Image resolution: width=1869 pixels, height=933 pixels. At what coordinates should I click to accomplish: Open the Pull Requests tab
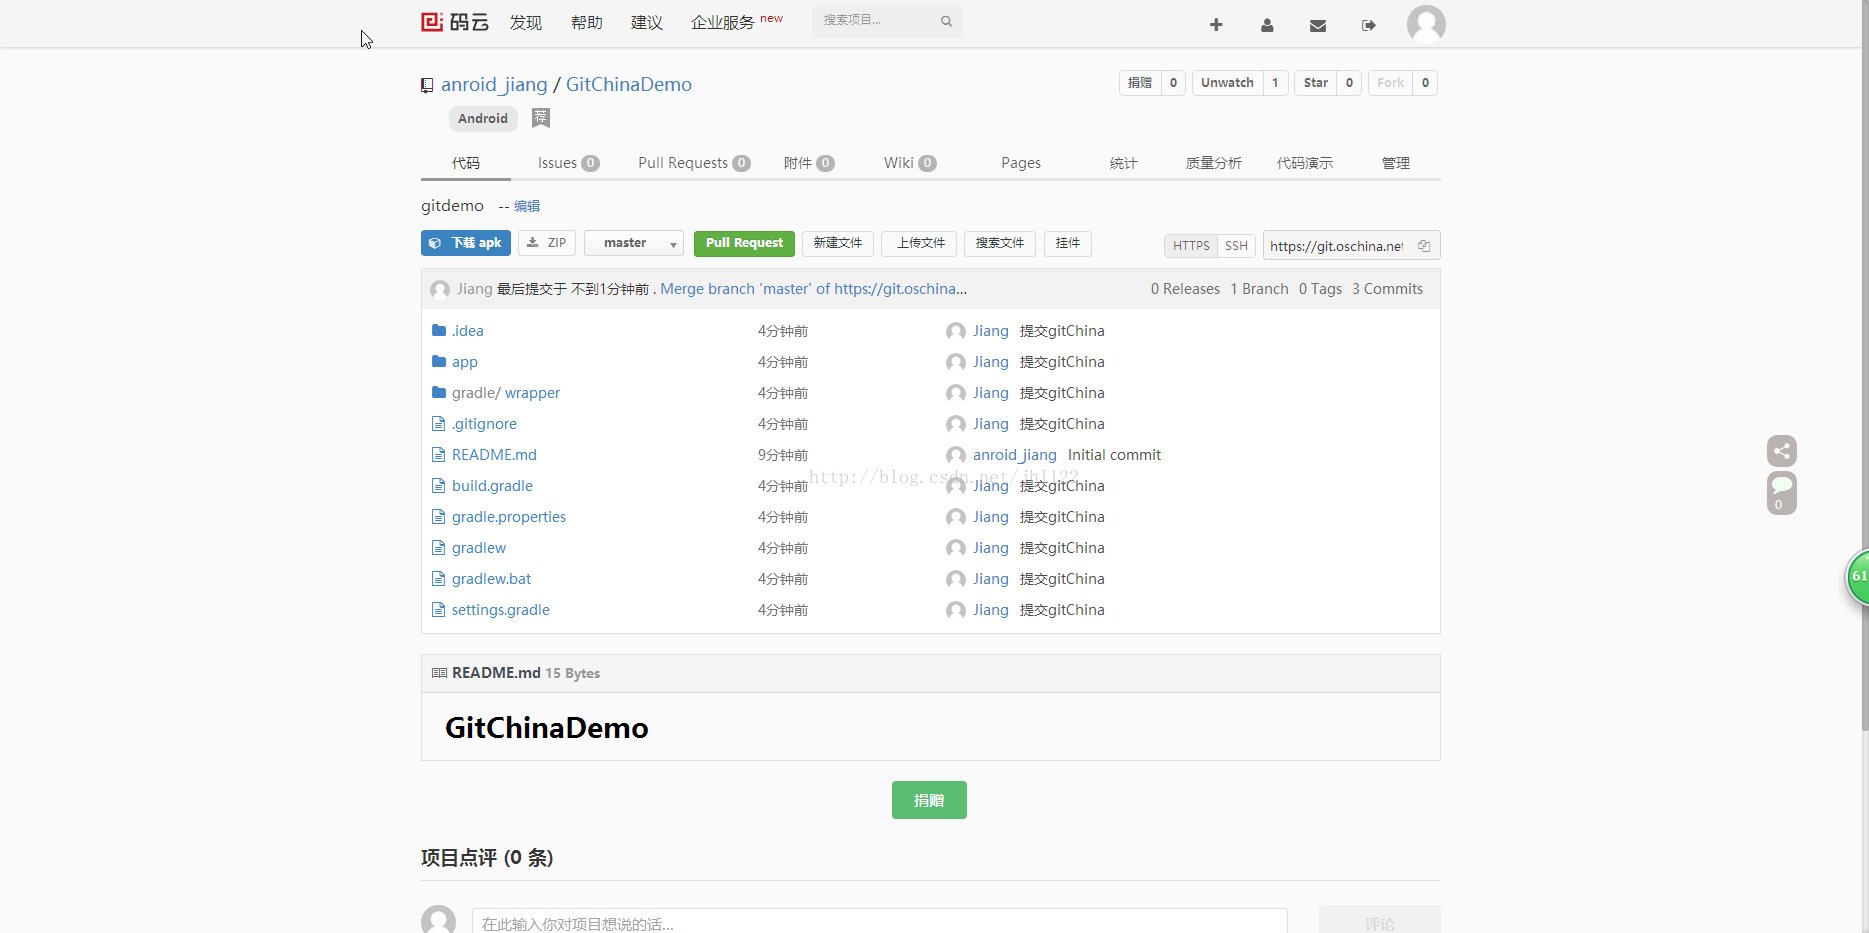(694, 163)
